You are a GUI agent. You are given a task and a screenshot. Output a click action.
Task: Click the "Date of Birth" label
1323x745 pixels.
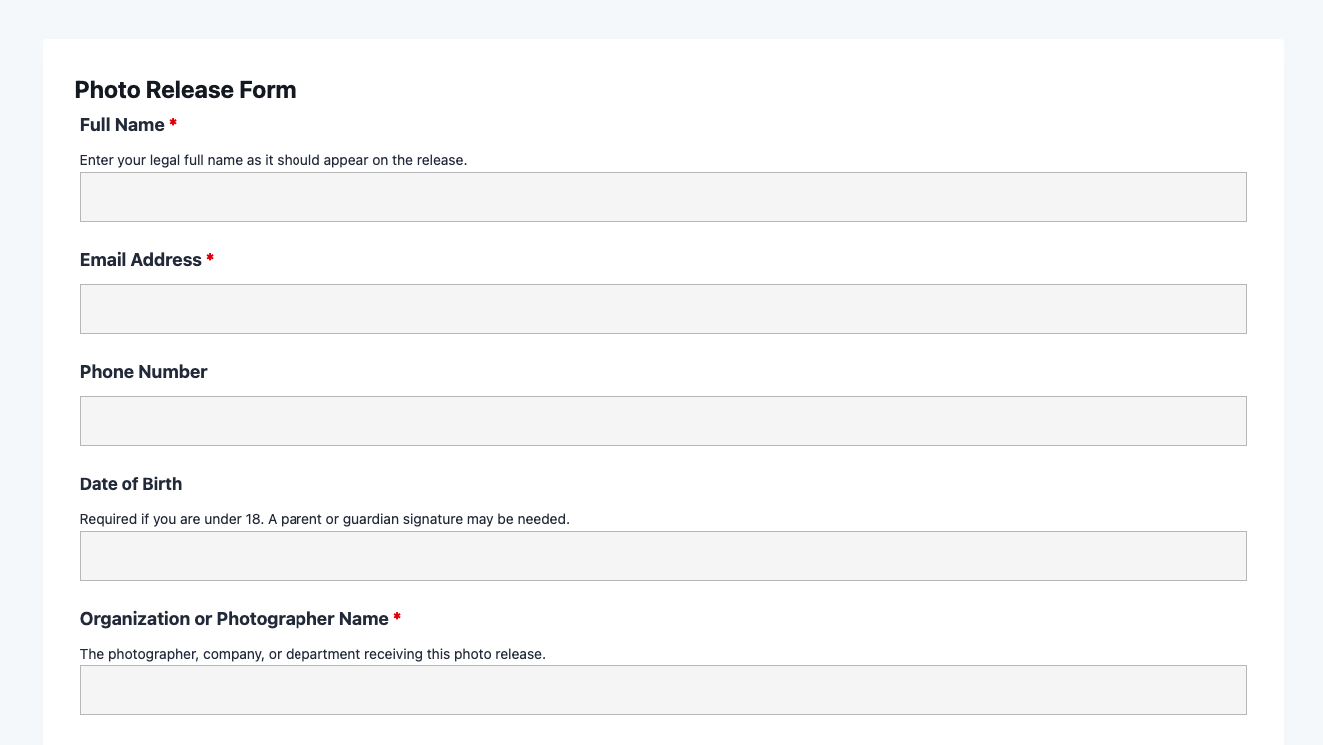pyautogui.click(x=131, y=484)
